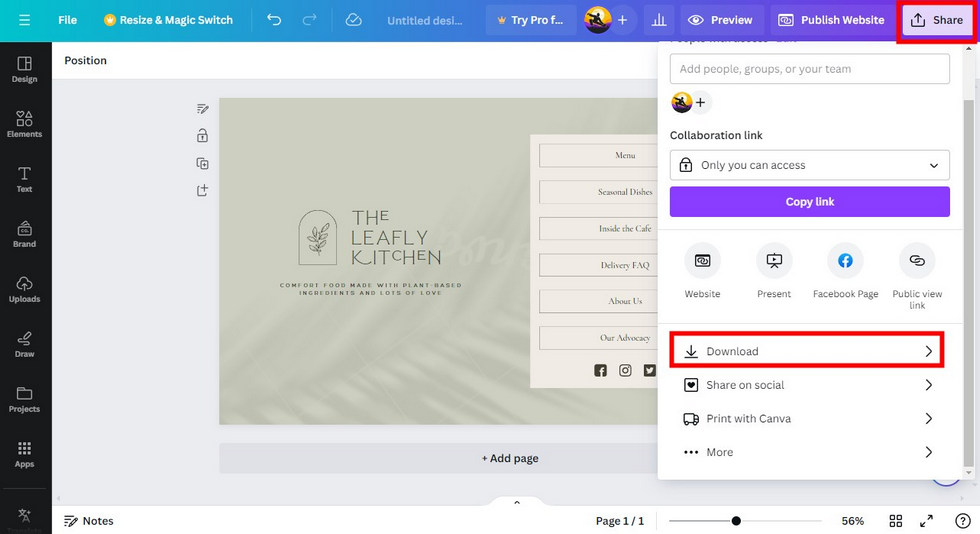Open the Projects sidebar panel
The height and width of the screenshot is (534, 980).
click(24, 399)
